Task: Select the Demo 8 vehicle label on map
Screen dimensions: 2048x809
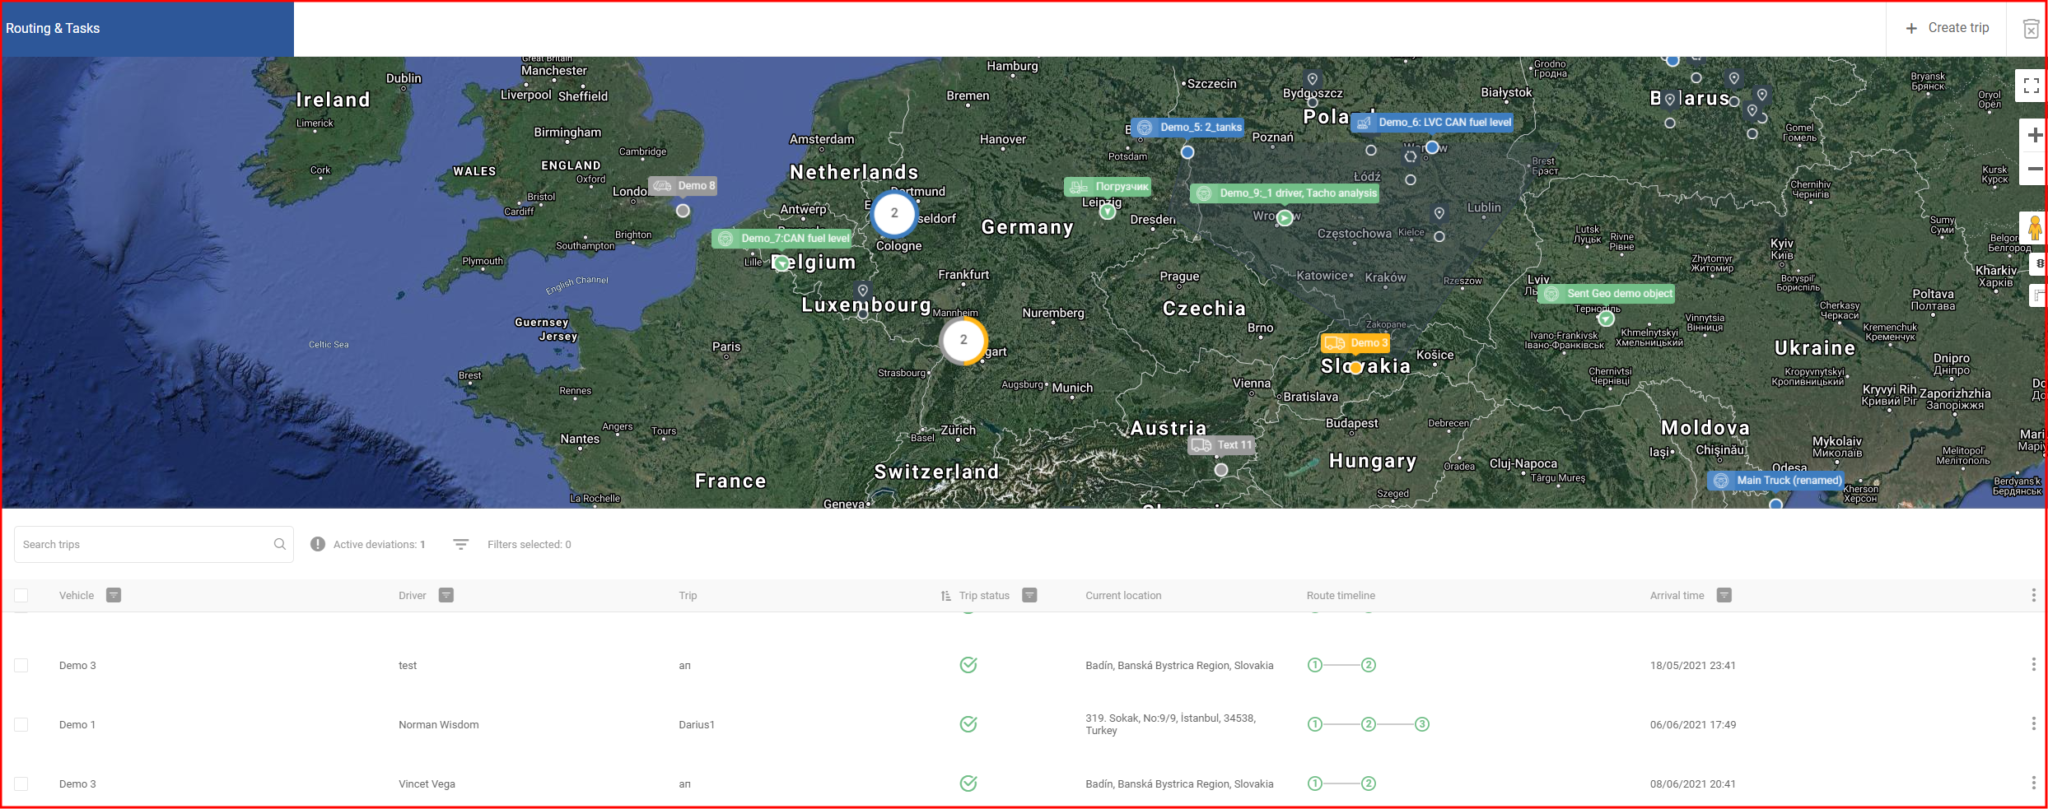Action: tap(684, 186)
